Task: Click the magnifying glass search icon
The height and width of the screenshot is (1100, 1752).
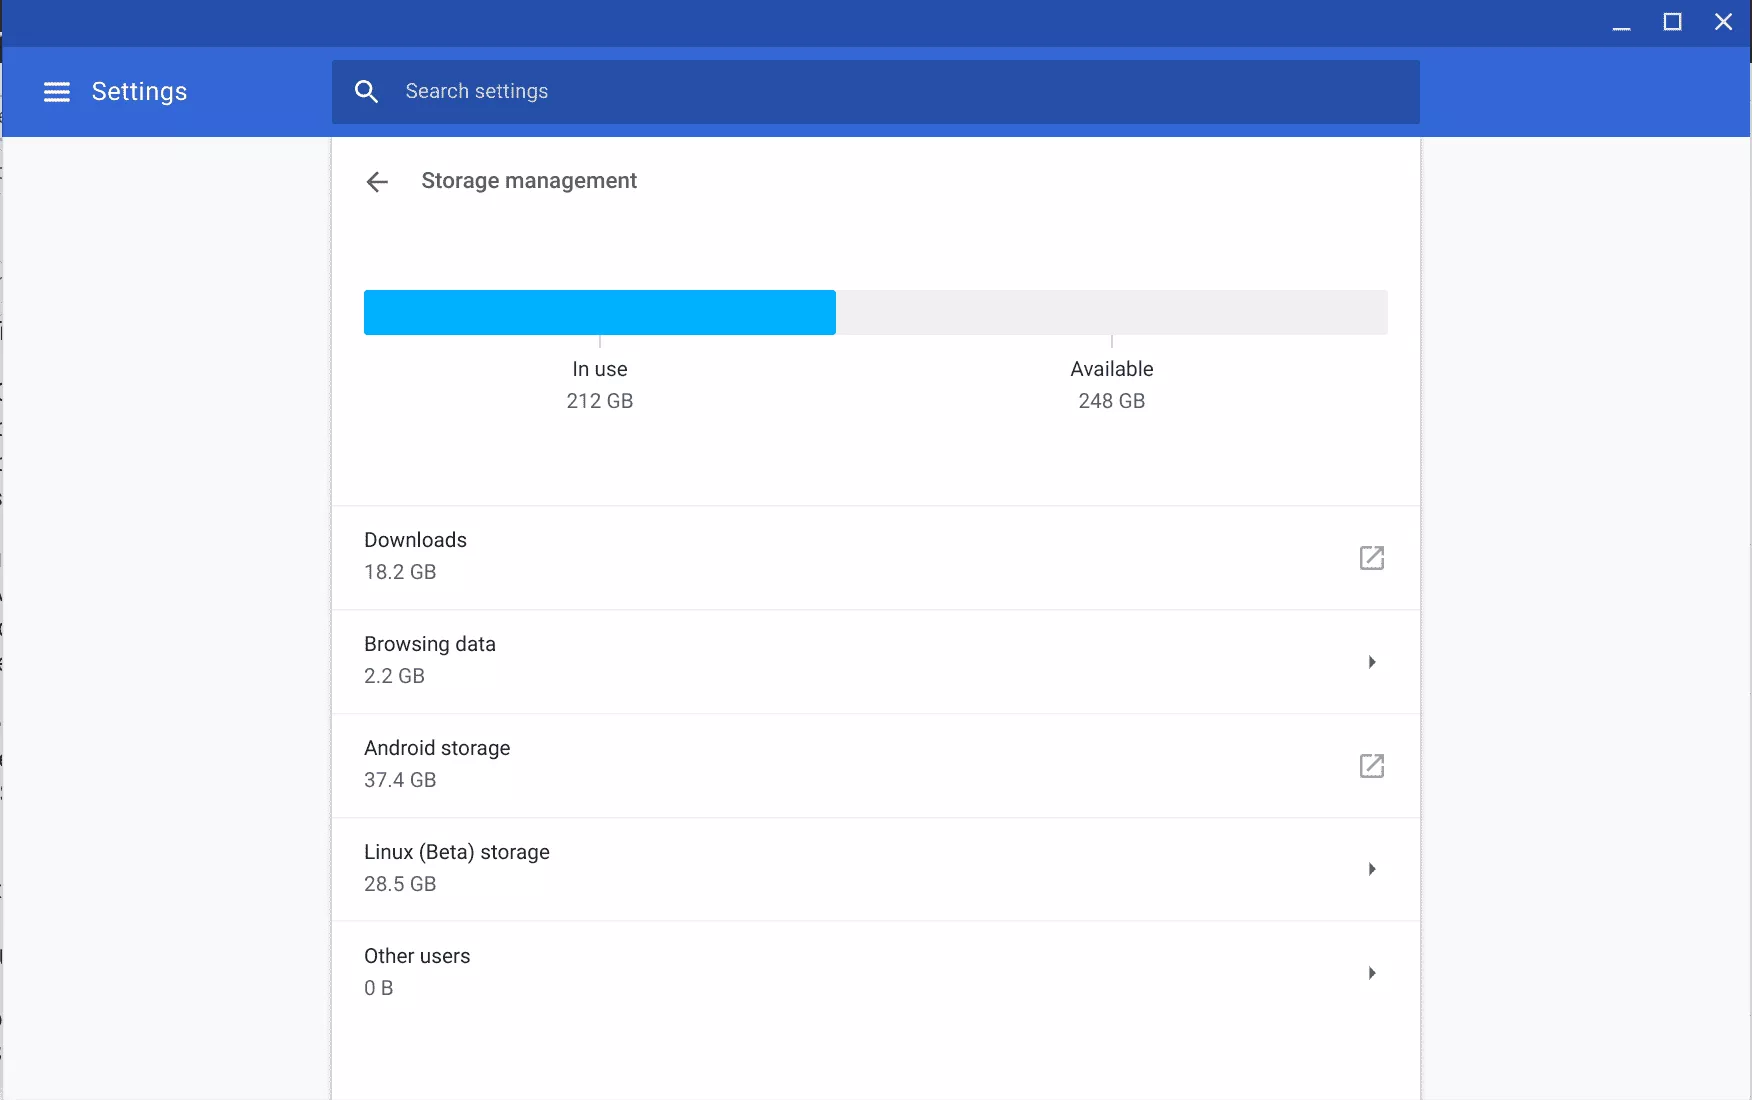Action: click(367, 92)
